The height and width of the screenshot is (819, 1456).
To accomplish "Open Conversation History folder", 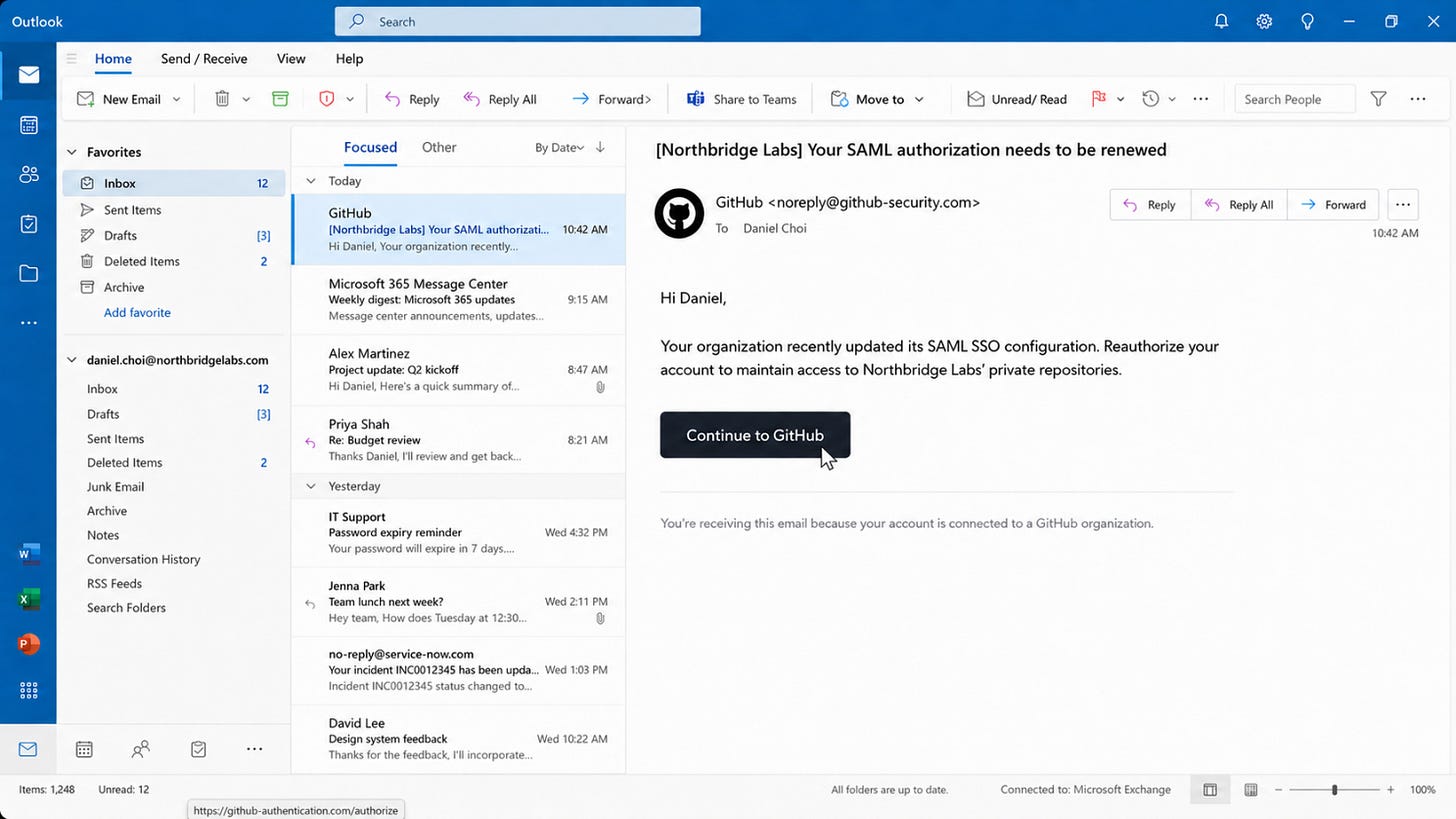I will point(143,559).
